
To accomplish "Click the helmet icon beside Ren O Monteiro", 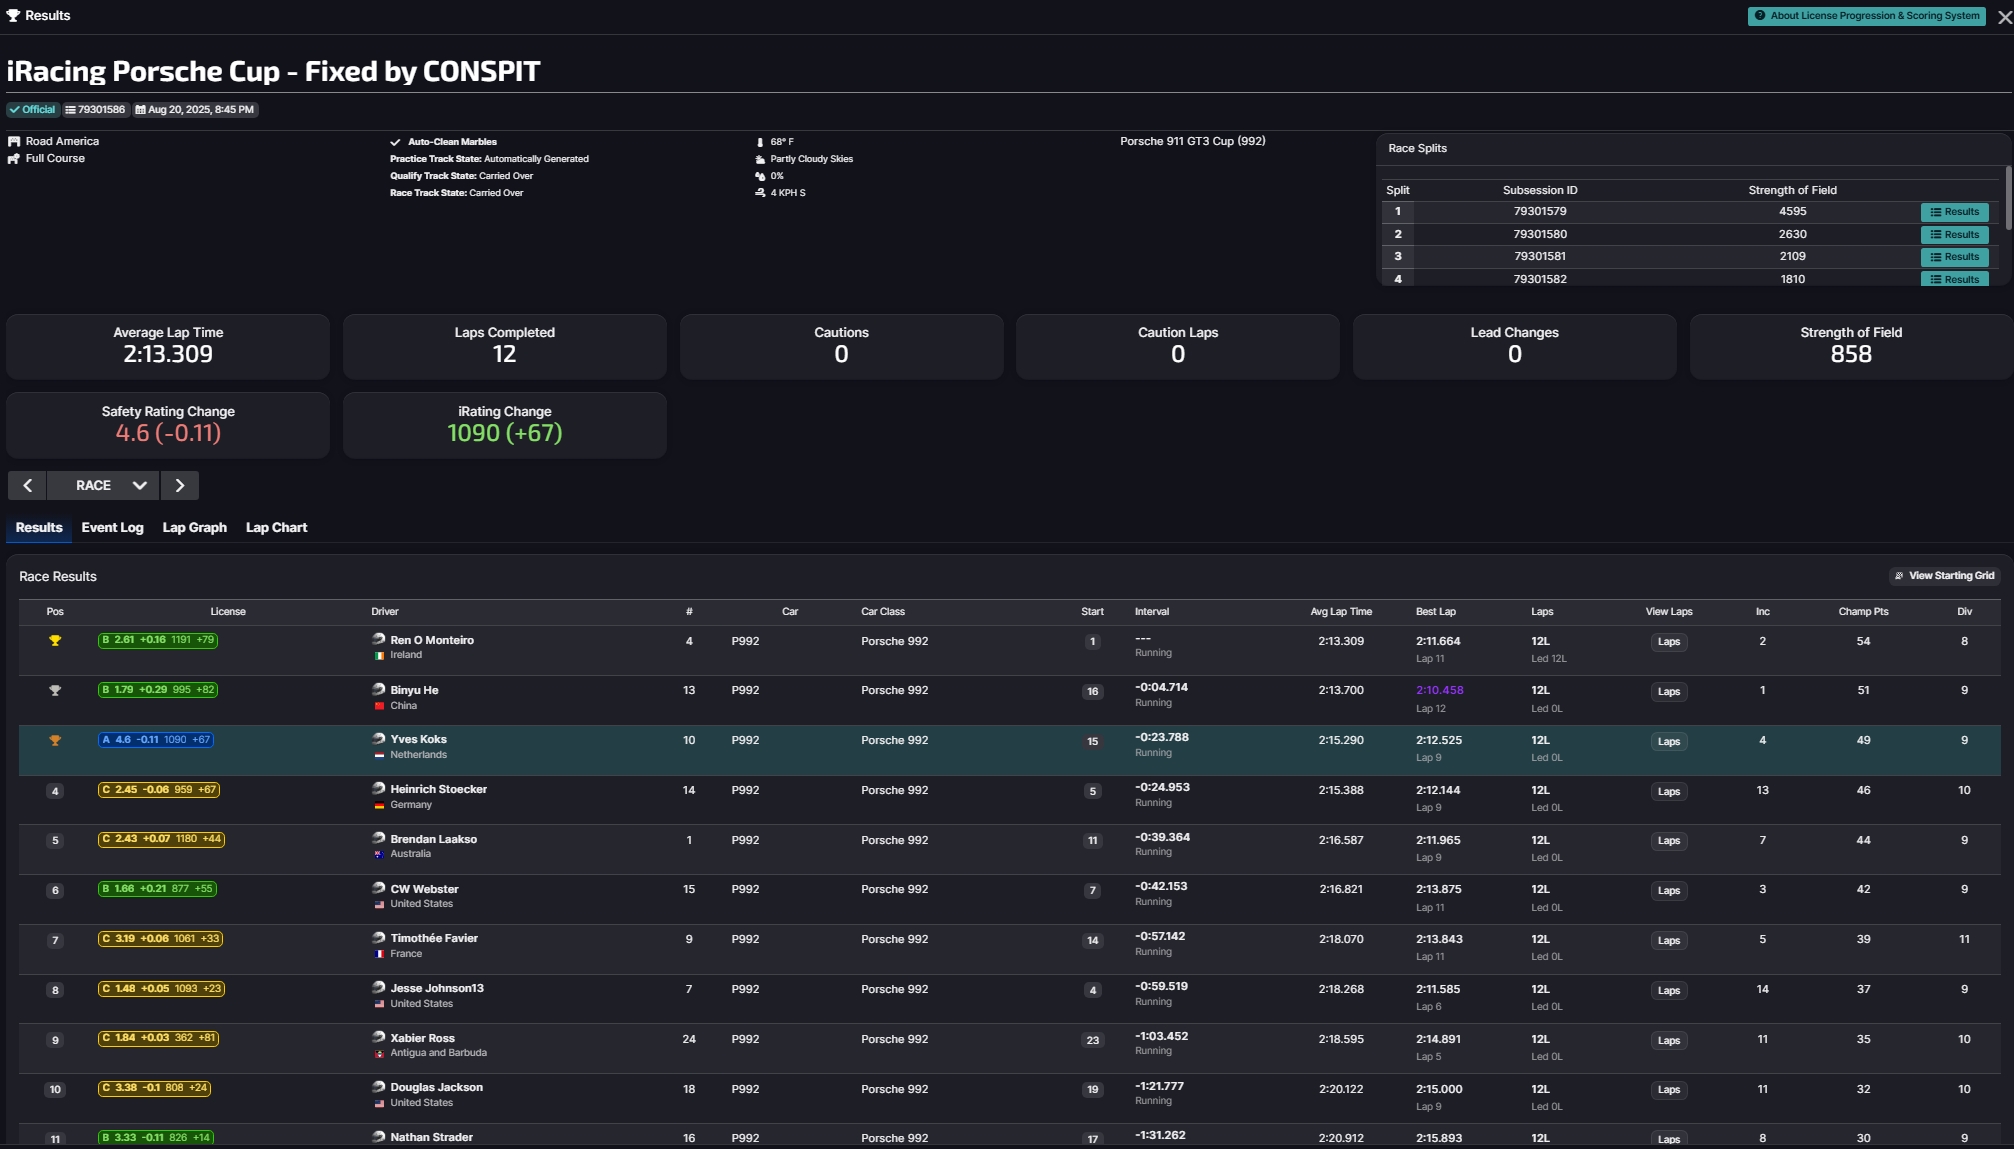I will coord(378,639).
